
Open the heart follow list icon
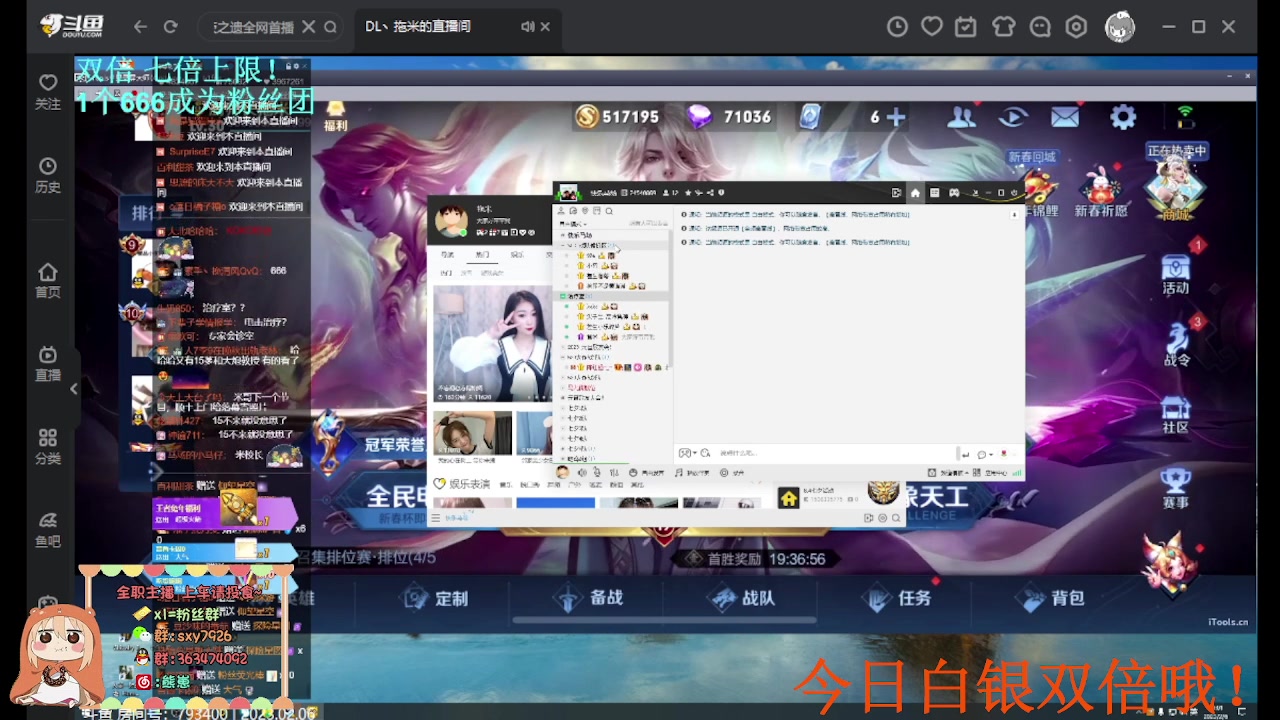pyautogui.click(x=932, y=27)
